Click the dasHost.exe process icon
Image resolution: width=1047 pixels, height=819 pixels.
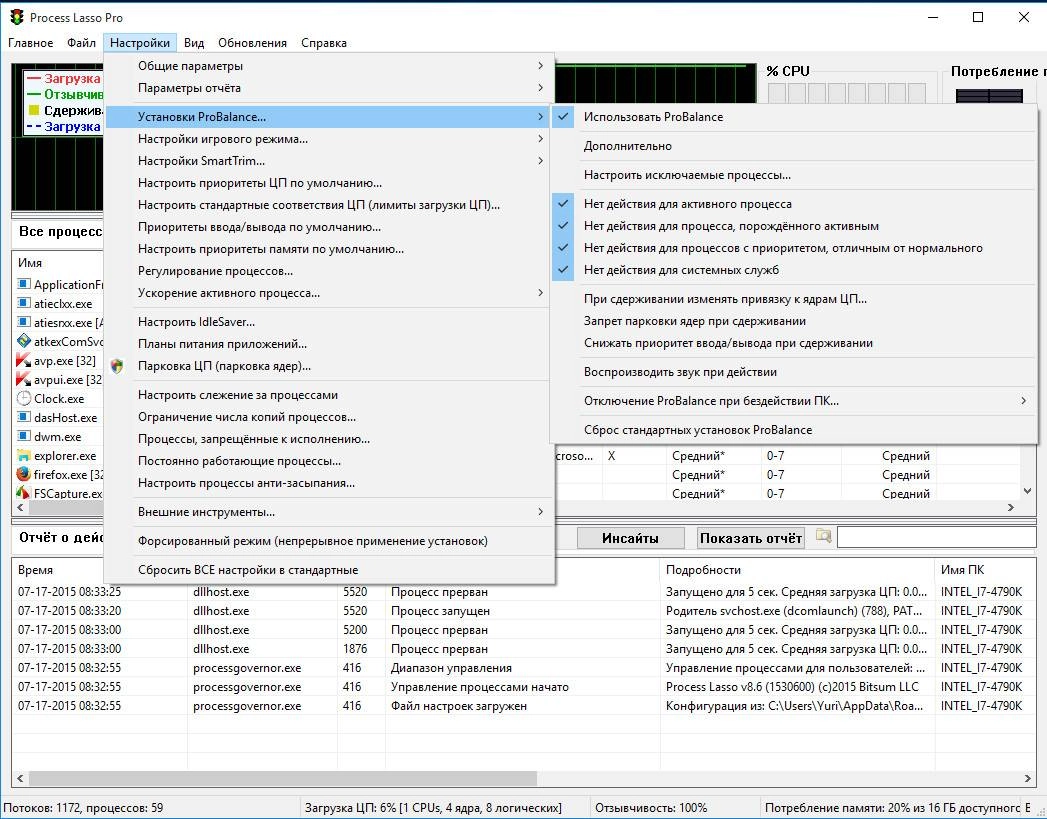[23, 417]
